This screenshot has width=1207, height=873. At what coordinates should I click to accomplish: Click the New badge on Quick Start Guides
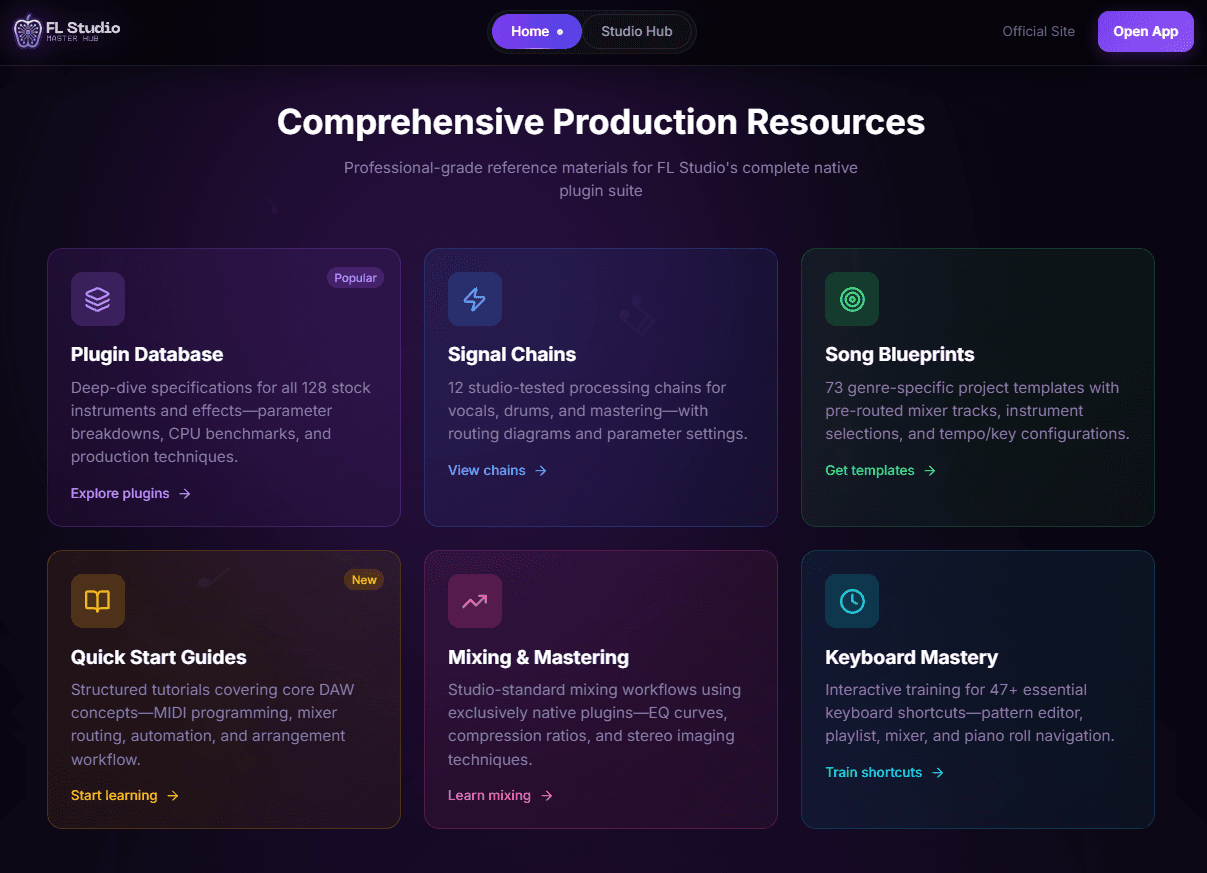(x=364, y=580)
